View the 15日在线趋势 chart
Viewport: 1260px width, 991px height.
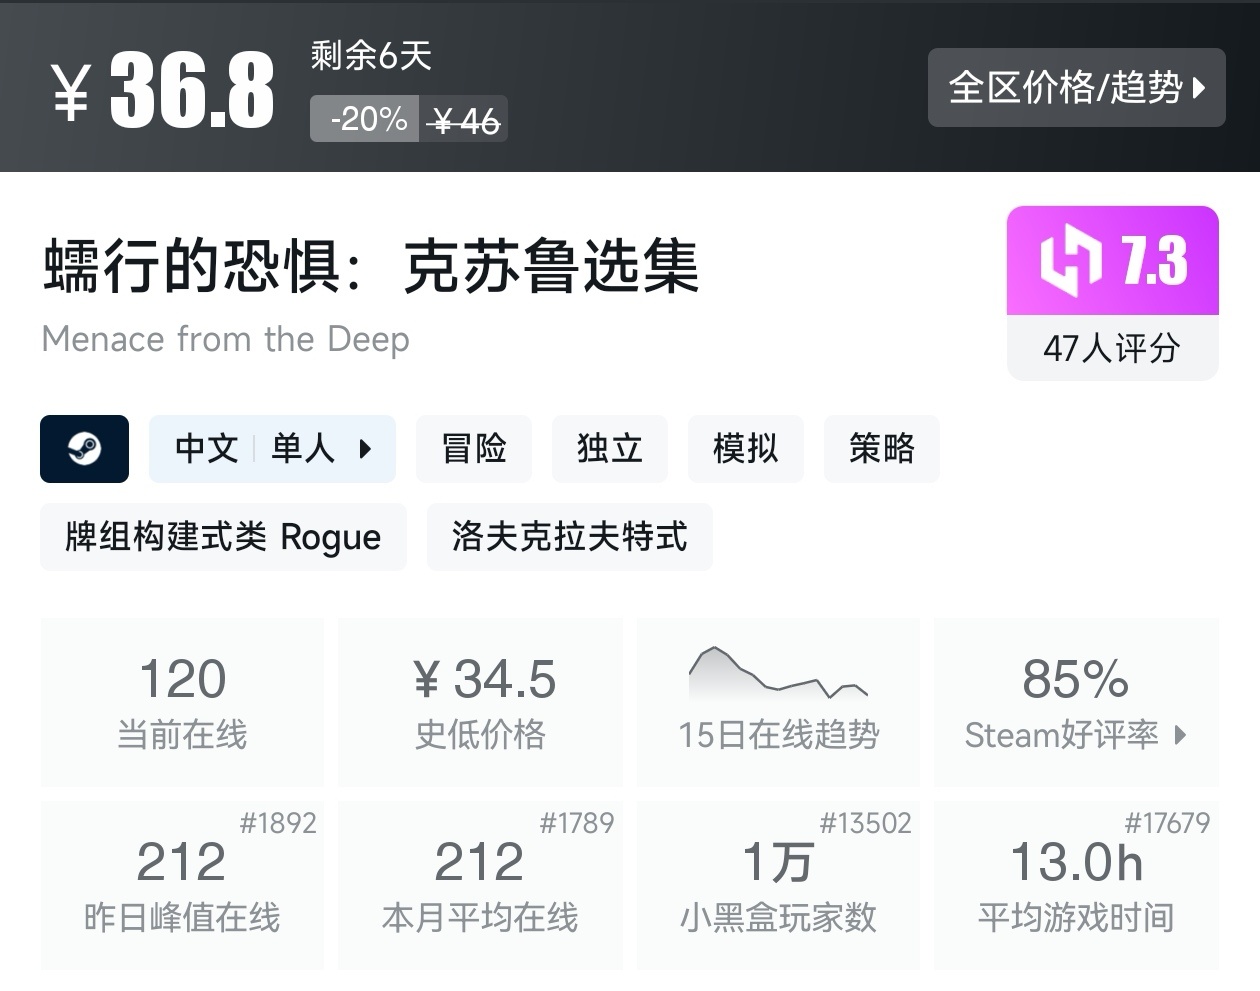click(779, 701)
